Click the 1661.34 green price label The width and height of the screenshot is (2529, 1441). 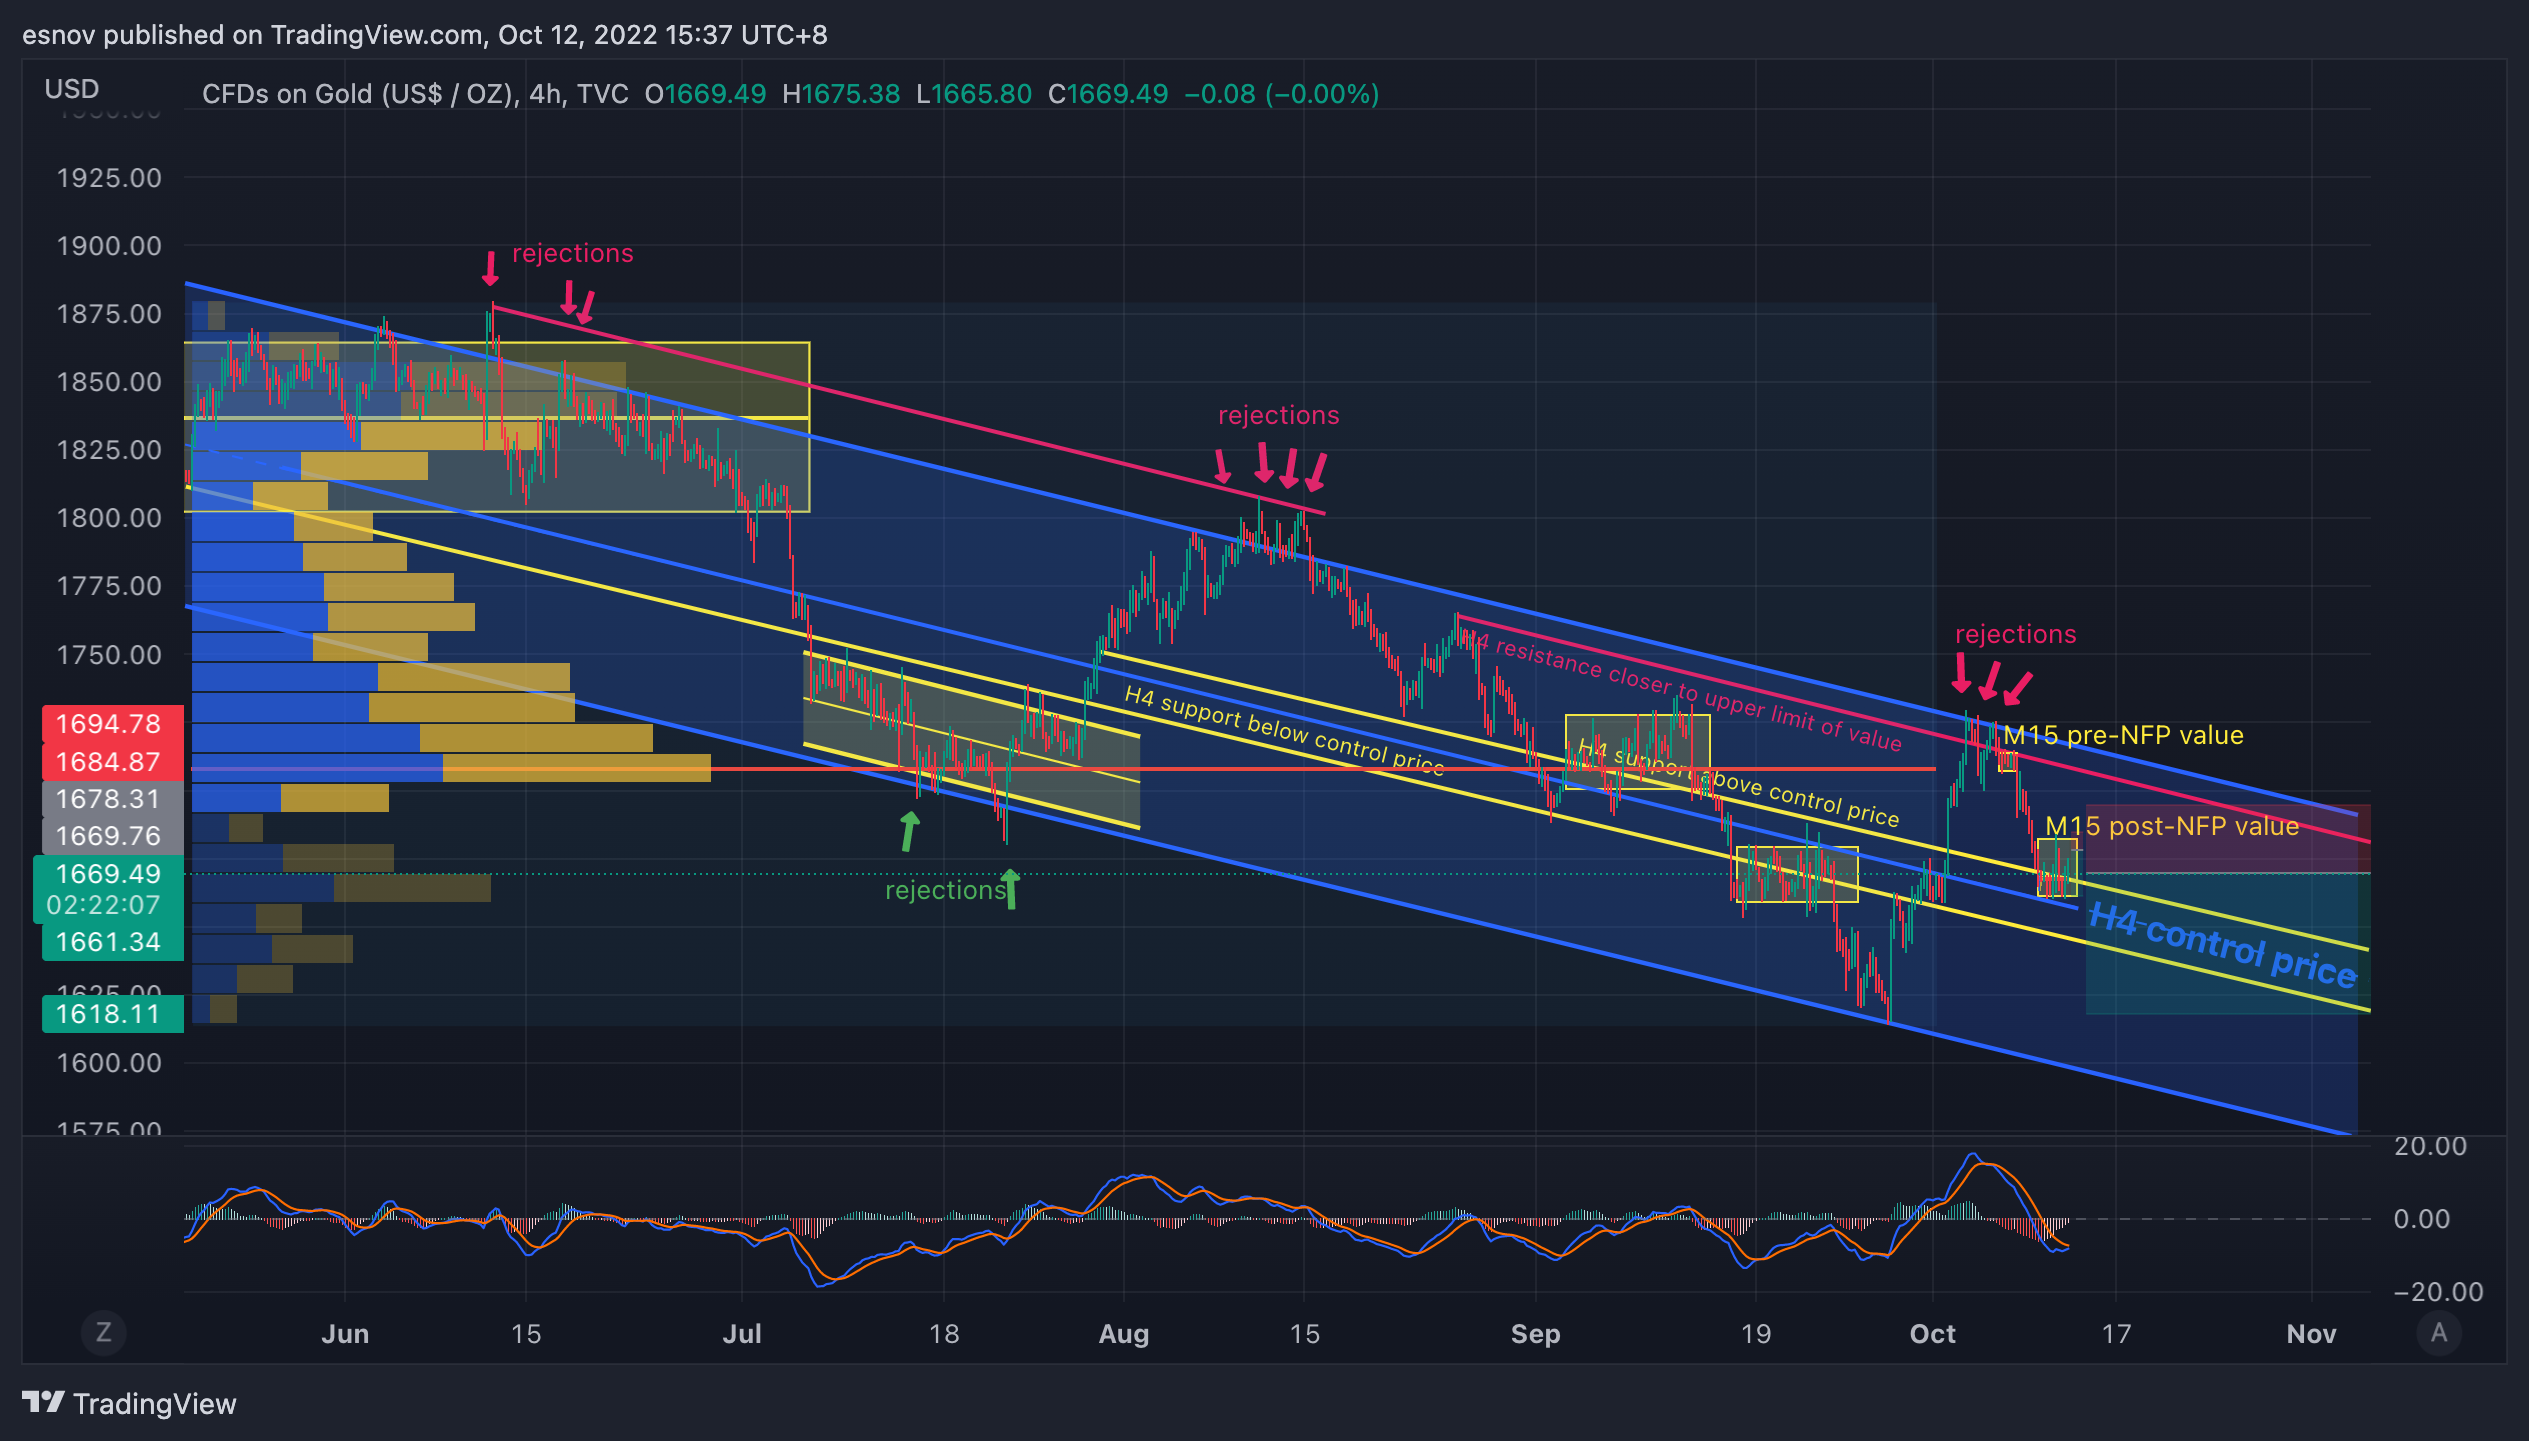(x=113, y=942)
